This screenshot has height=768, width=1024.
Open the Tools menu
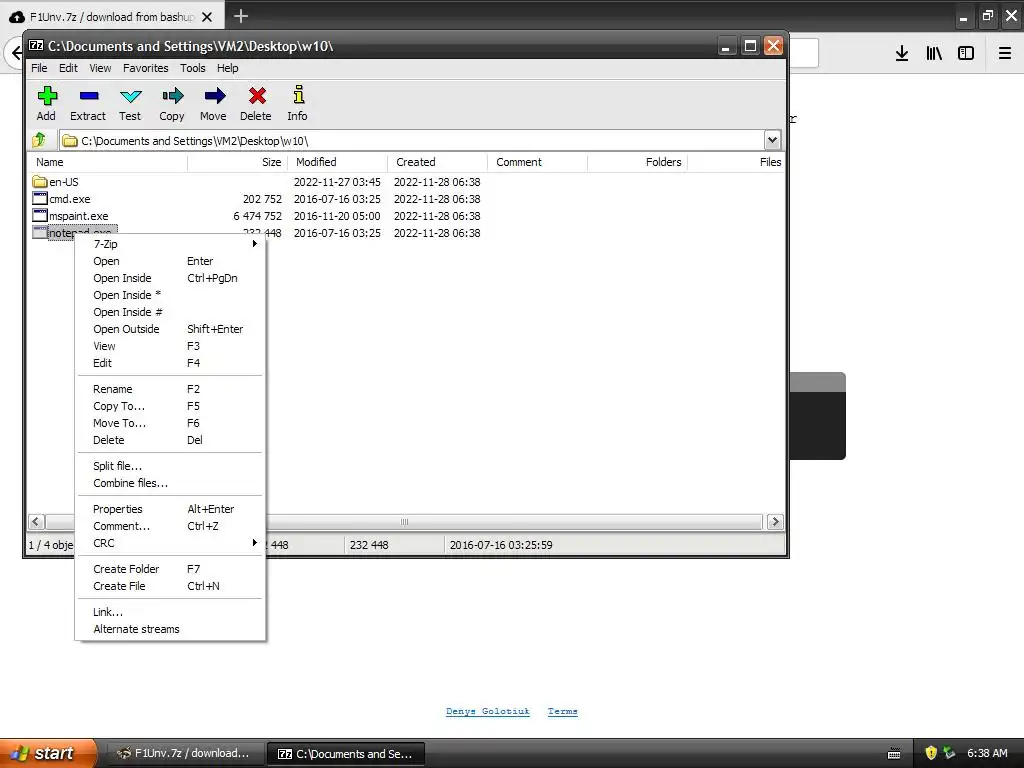tap(193, 68)
